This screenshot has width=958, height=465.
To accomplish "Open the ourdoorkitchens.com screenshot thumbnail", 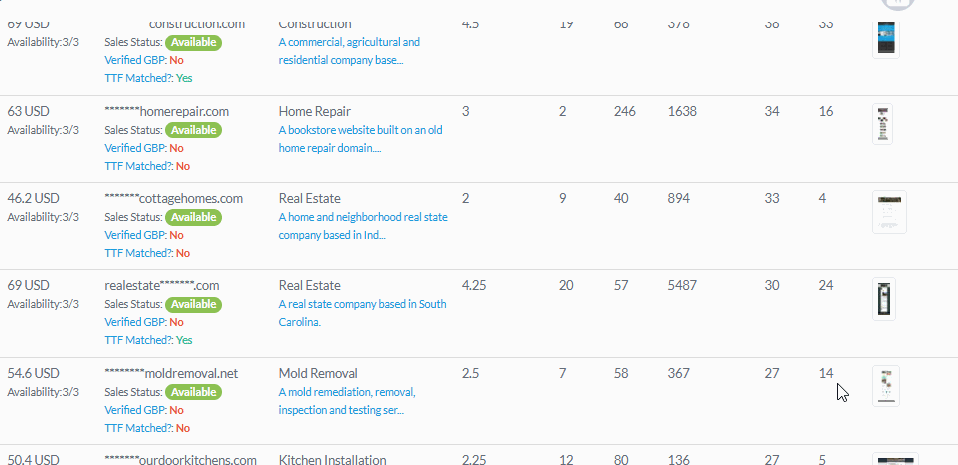I will [x=895, y=460].
